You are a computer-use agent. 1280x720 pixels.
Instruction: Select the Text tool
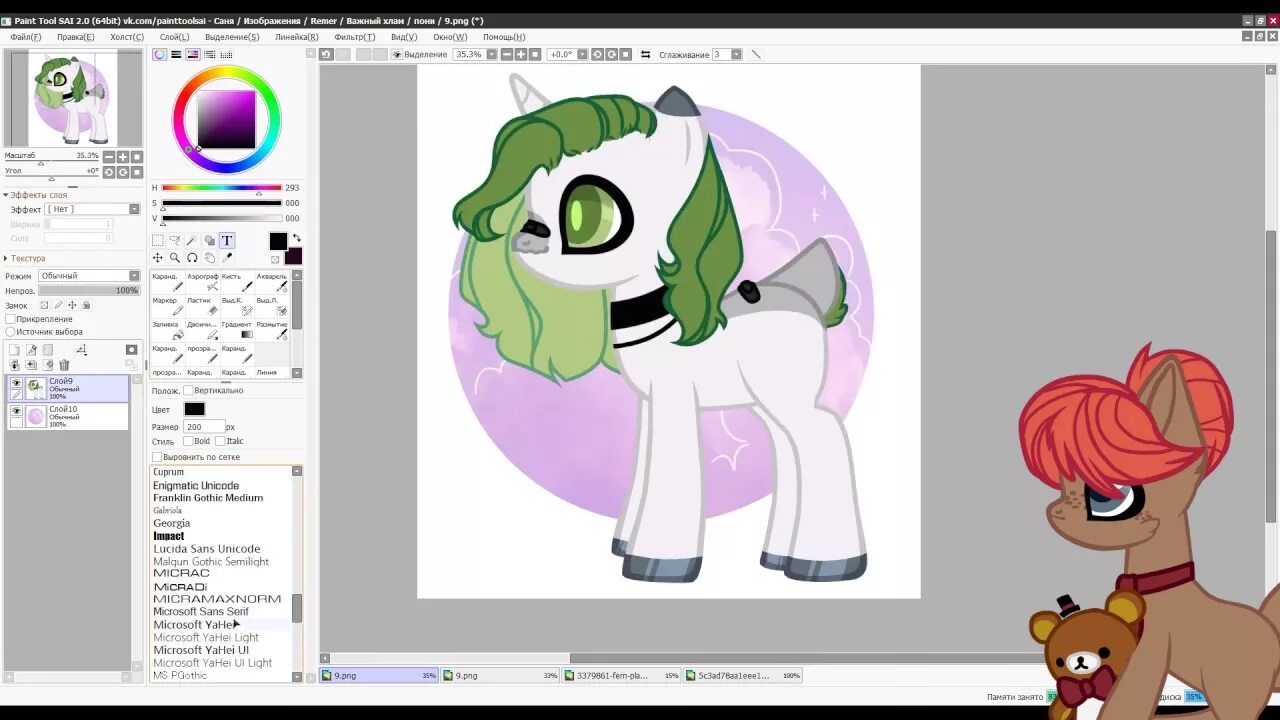click(227, 240)
